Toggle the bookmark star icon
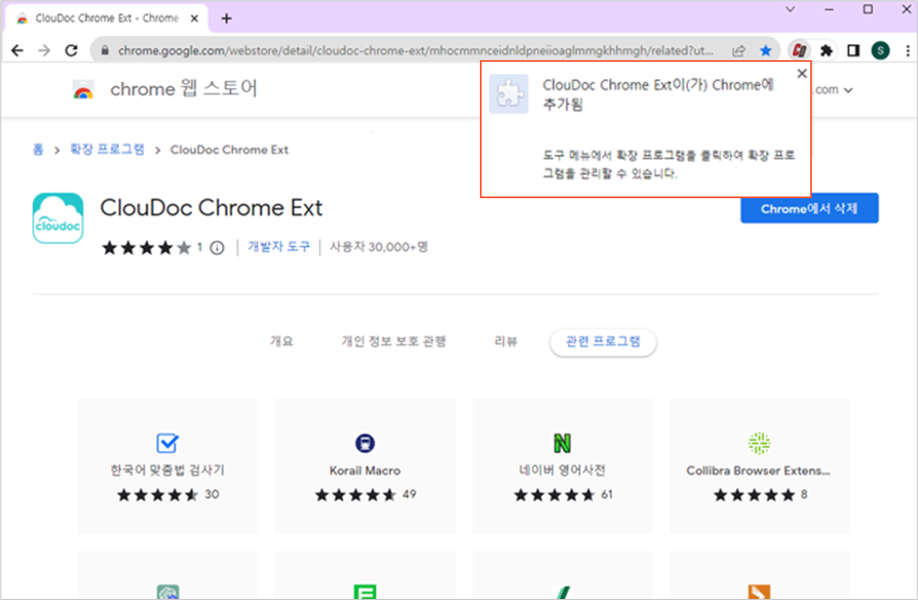Image resolution: width=918 pixels, height=600 pixels. point(765,51)
